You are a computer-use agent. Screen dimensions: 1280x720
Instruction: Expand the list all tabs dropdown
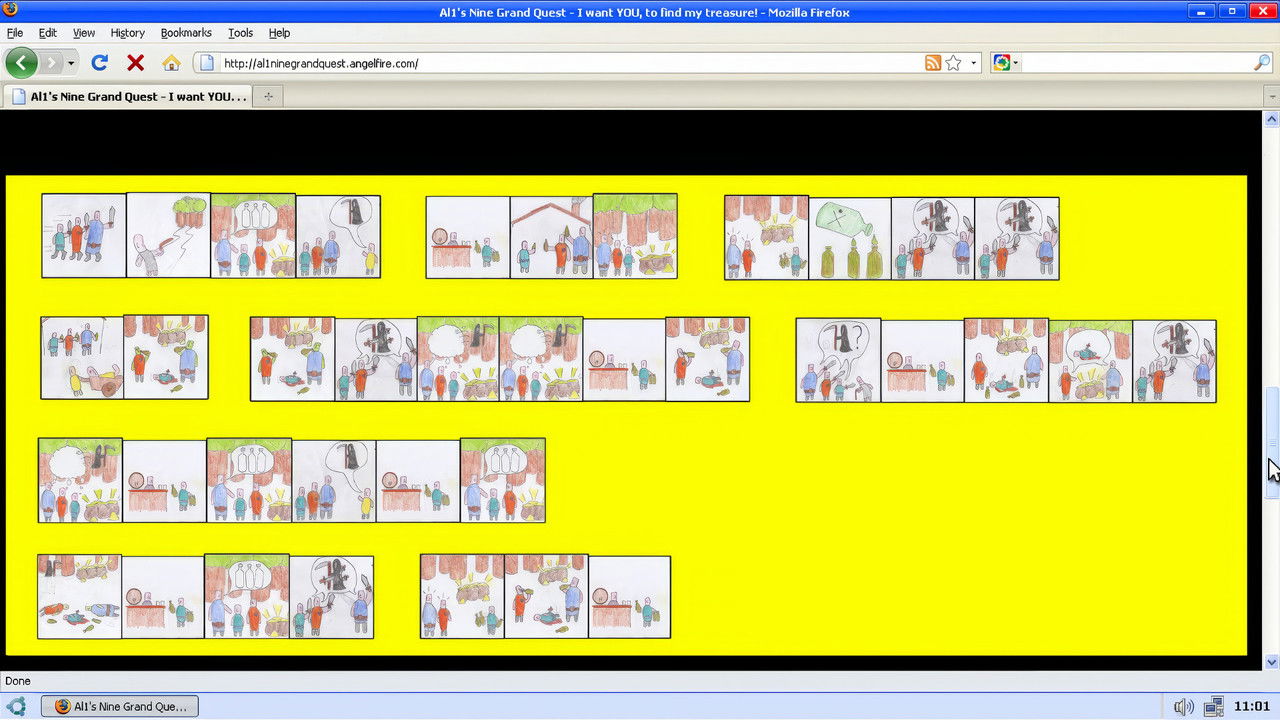[1271, 97]
